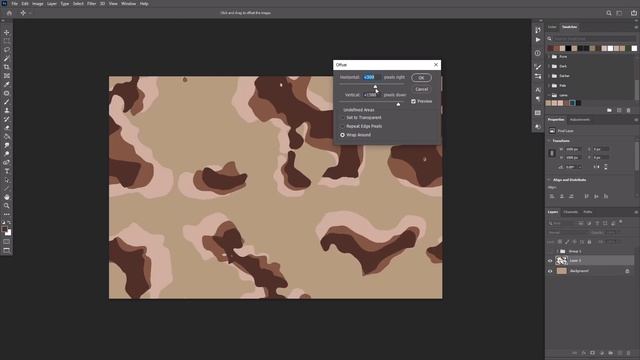Image resolution: width=640 pixels, height=360 pixels.
Task: Open the Actions play icon in dock
Action: [x=538, y=40]
